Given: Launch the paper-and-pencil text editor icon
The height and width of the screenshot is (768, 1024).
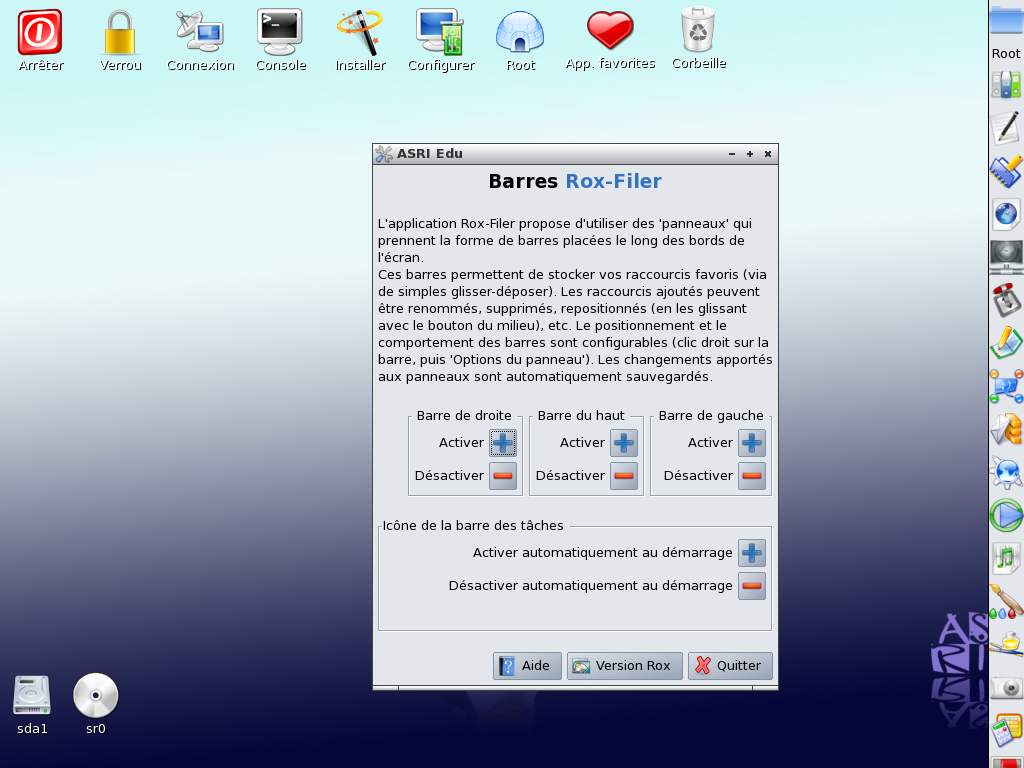Looking at the screenshot, I should (x=1006, y=127).
